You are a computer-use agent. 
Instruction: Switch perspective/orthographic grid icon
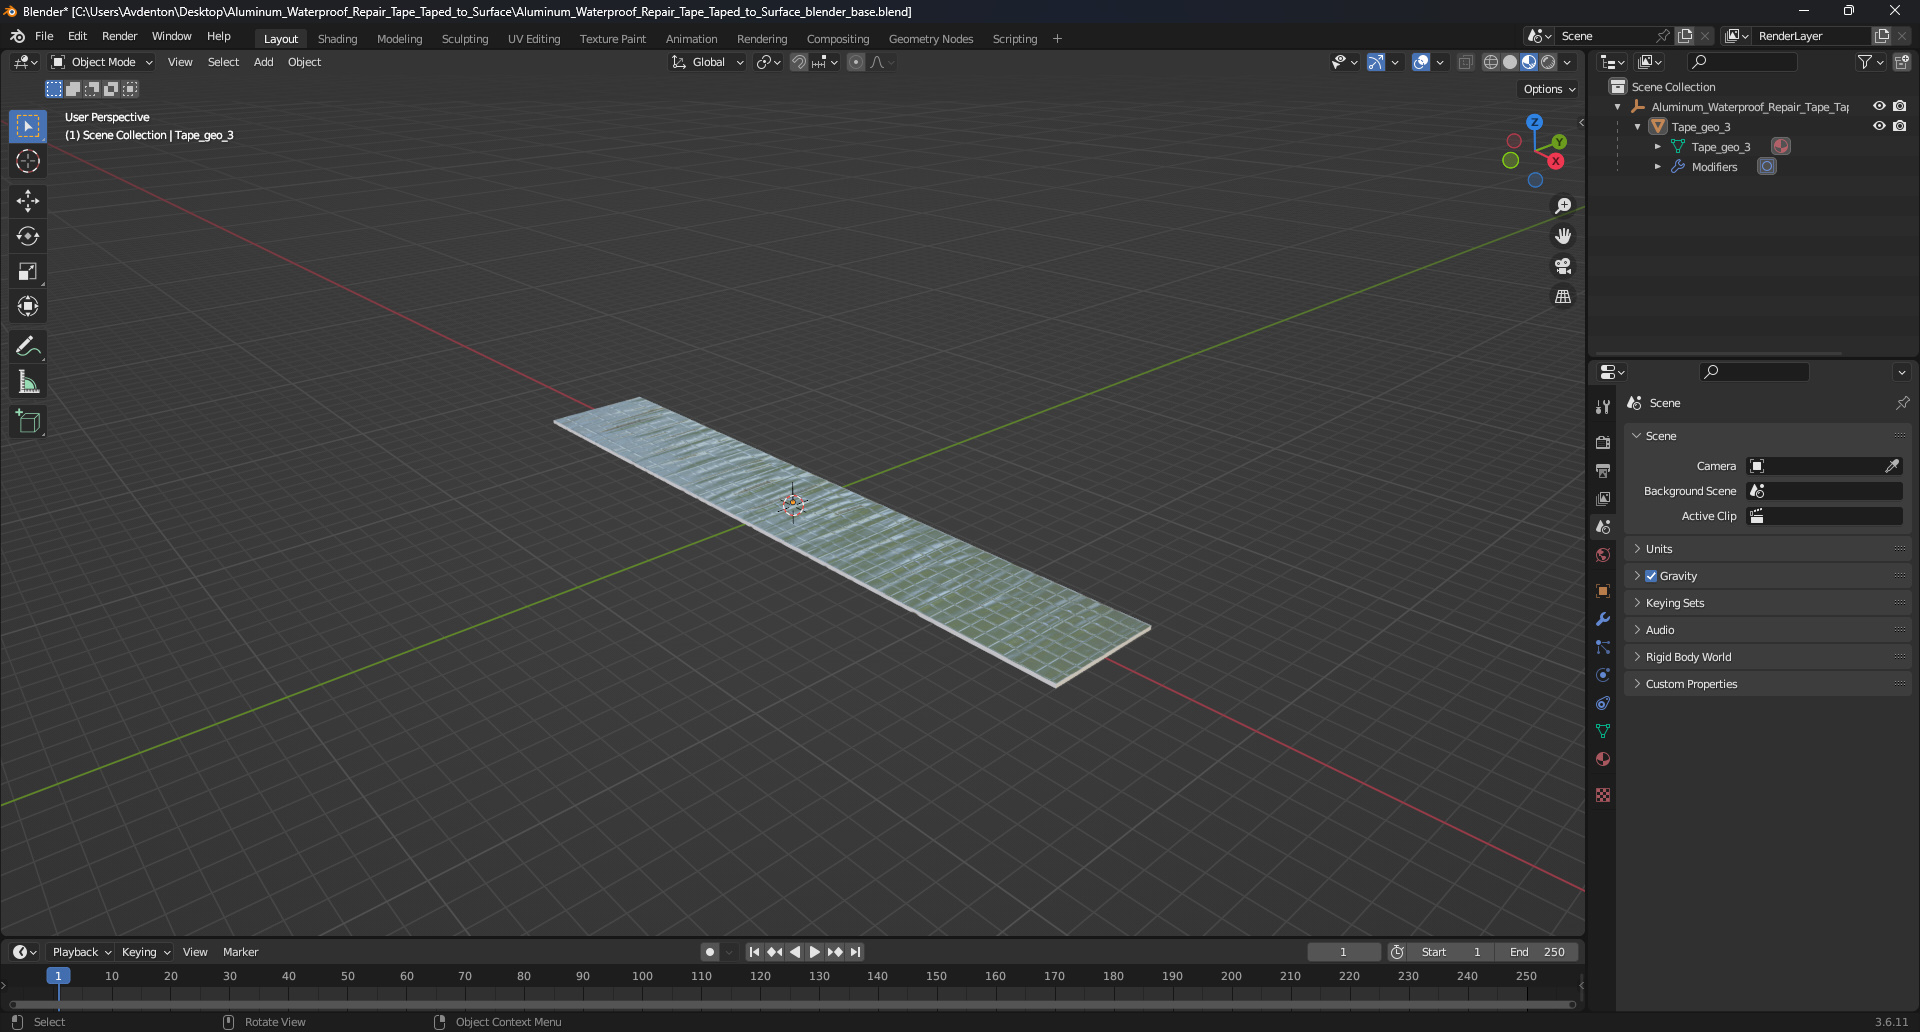coord(1563,297)
